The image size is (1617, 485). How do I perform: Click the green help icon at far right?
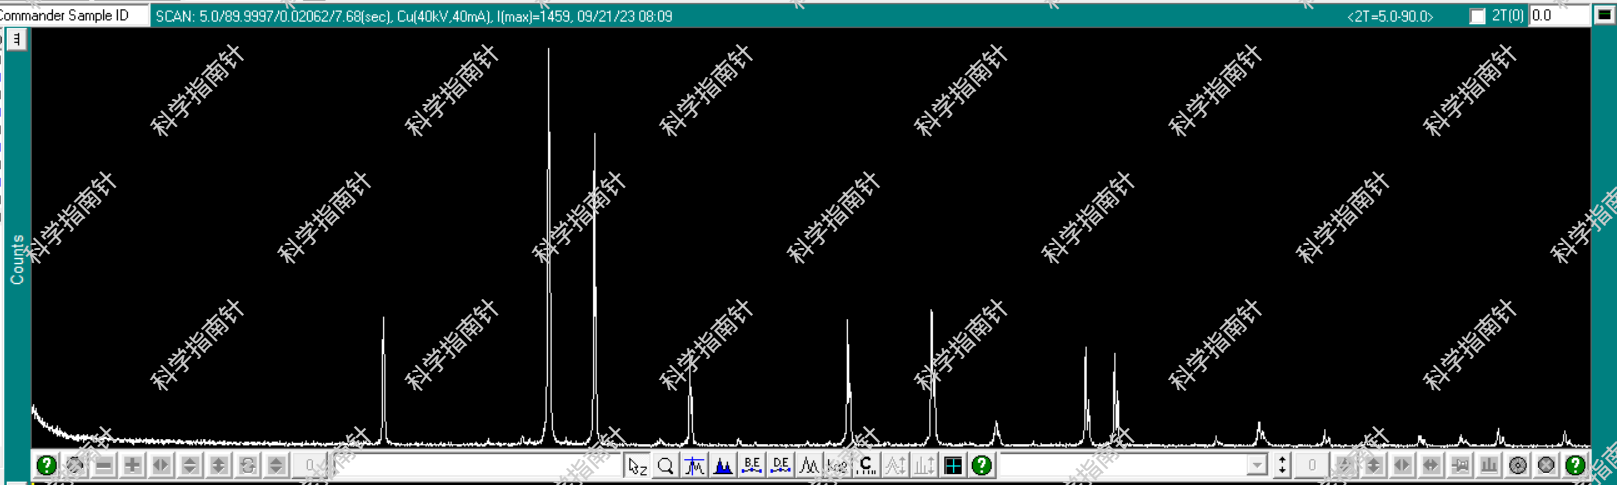[1575, 466]
